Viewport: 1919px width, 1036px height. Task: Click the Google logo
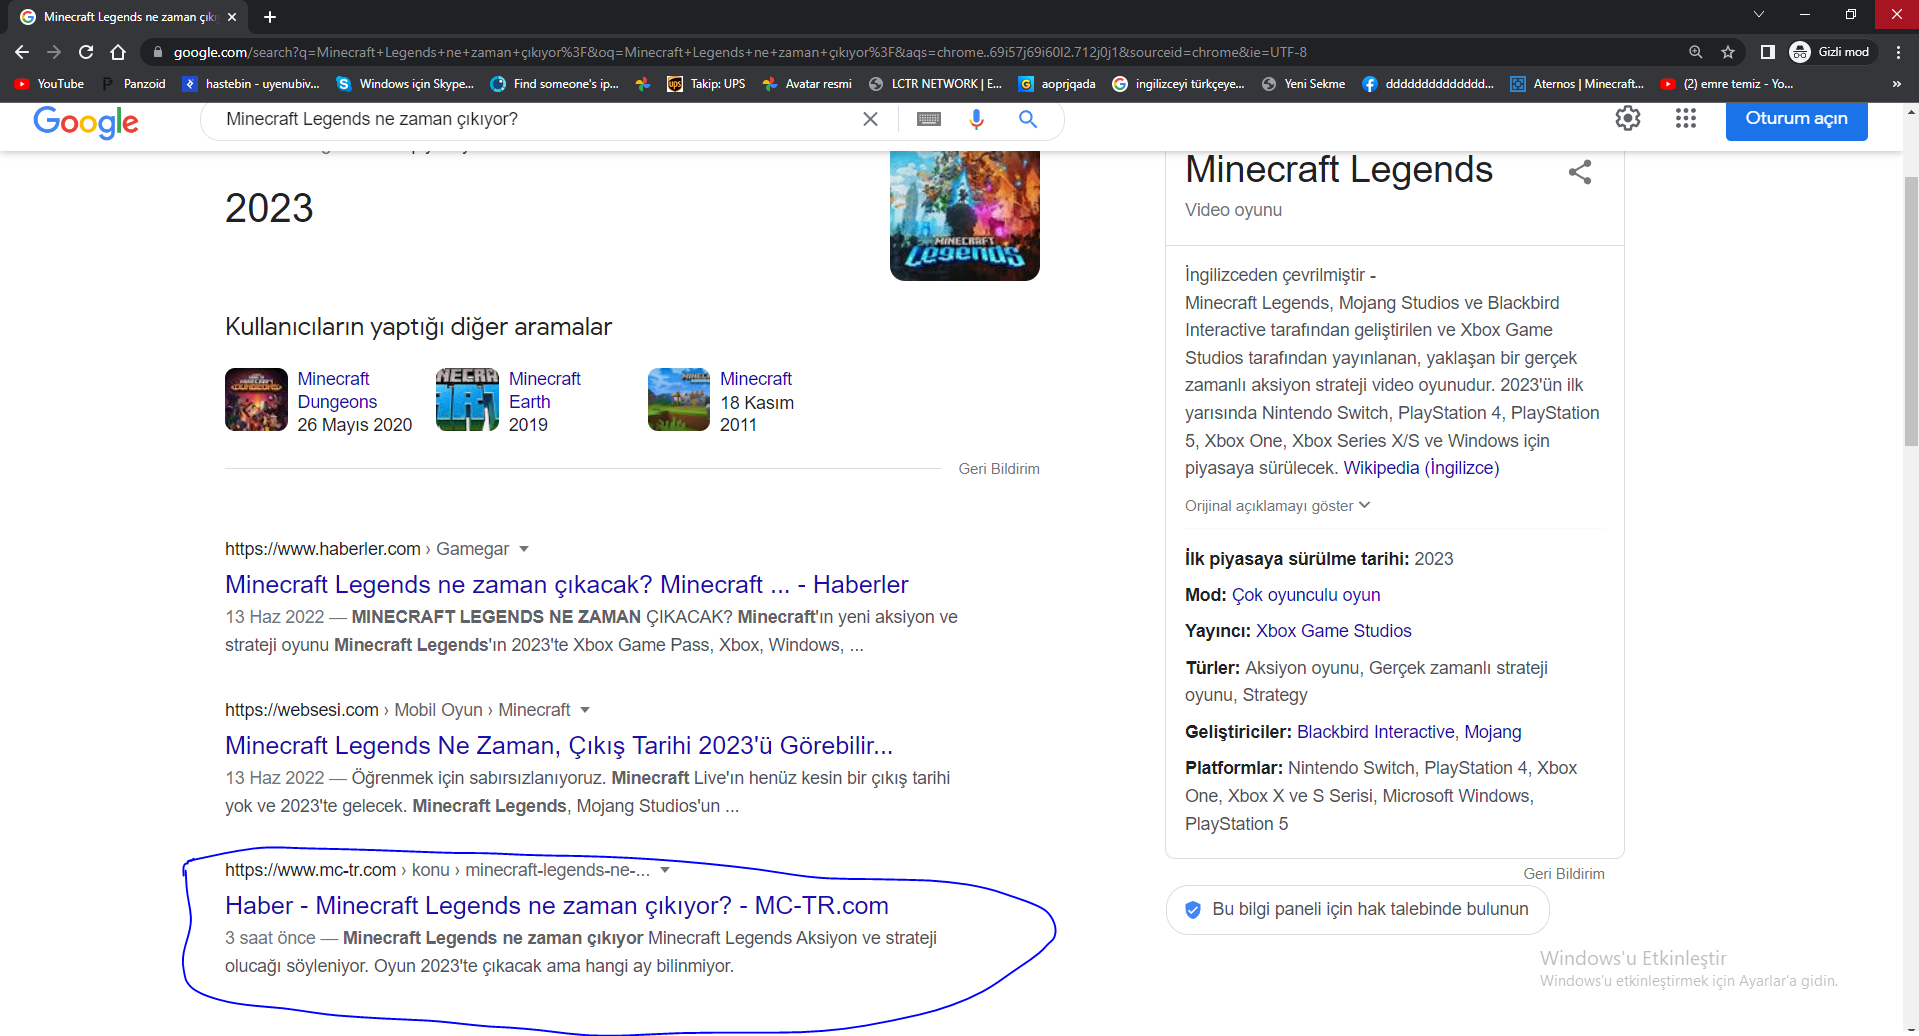[86, 121]
